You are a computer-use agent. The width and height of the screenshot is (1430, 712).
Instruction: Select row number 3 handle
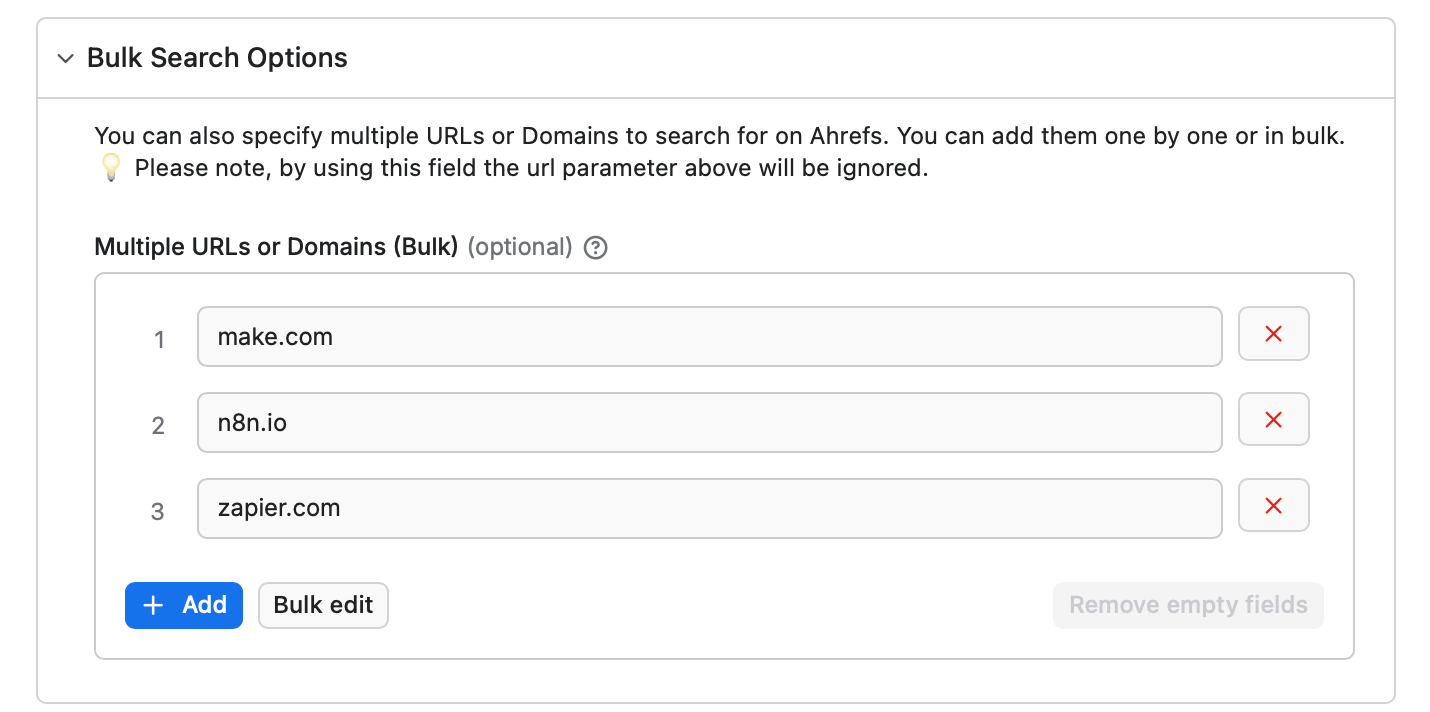158,512
